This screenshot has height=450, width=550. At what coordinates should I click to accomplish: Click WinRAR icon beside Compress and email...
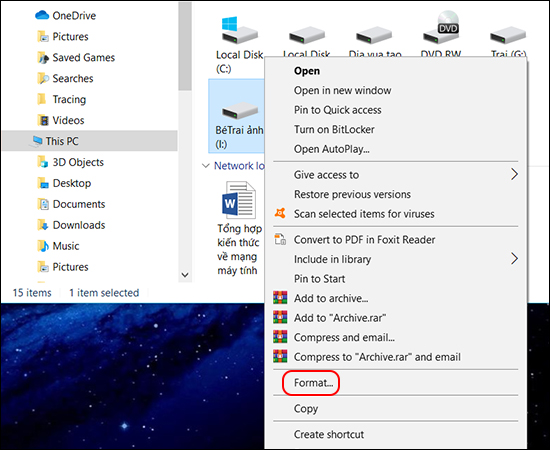[280, 337]
